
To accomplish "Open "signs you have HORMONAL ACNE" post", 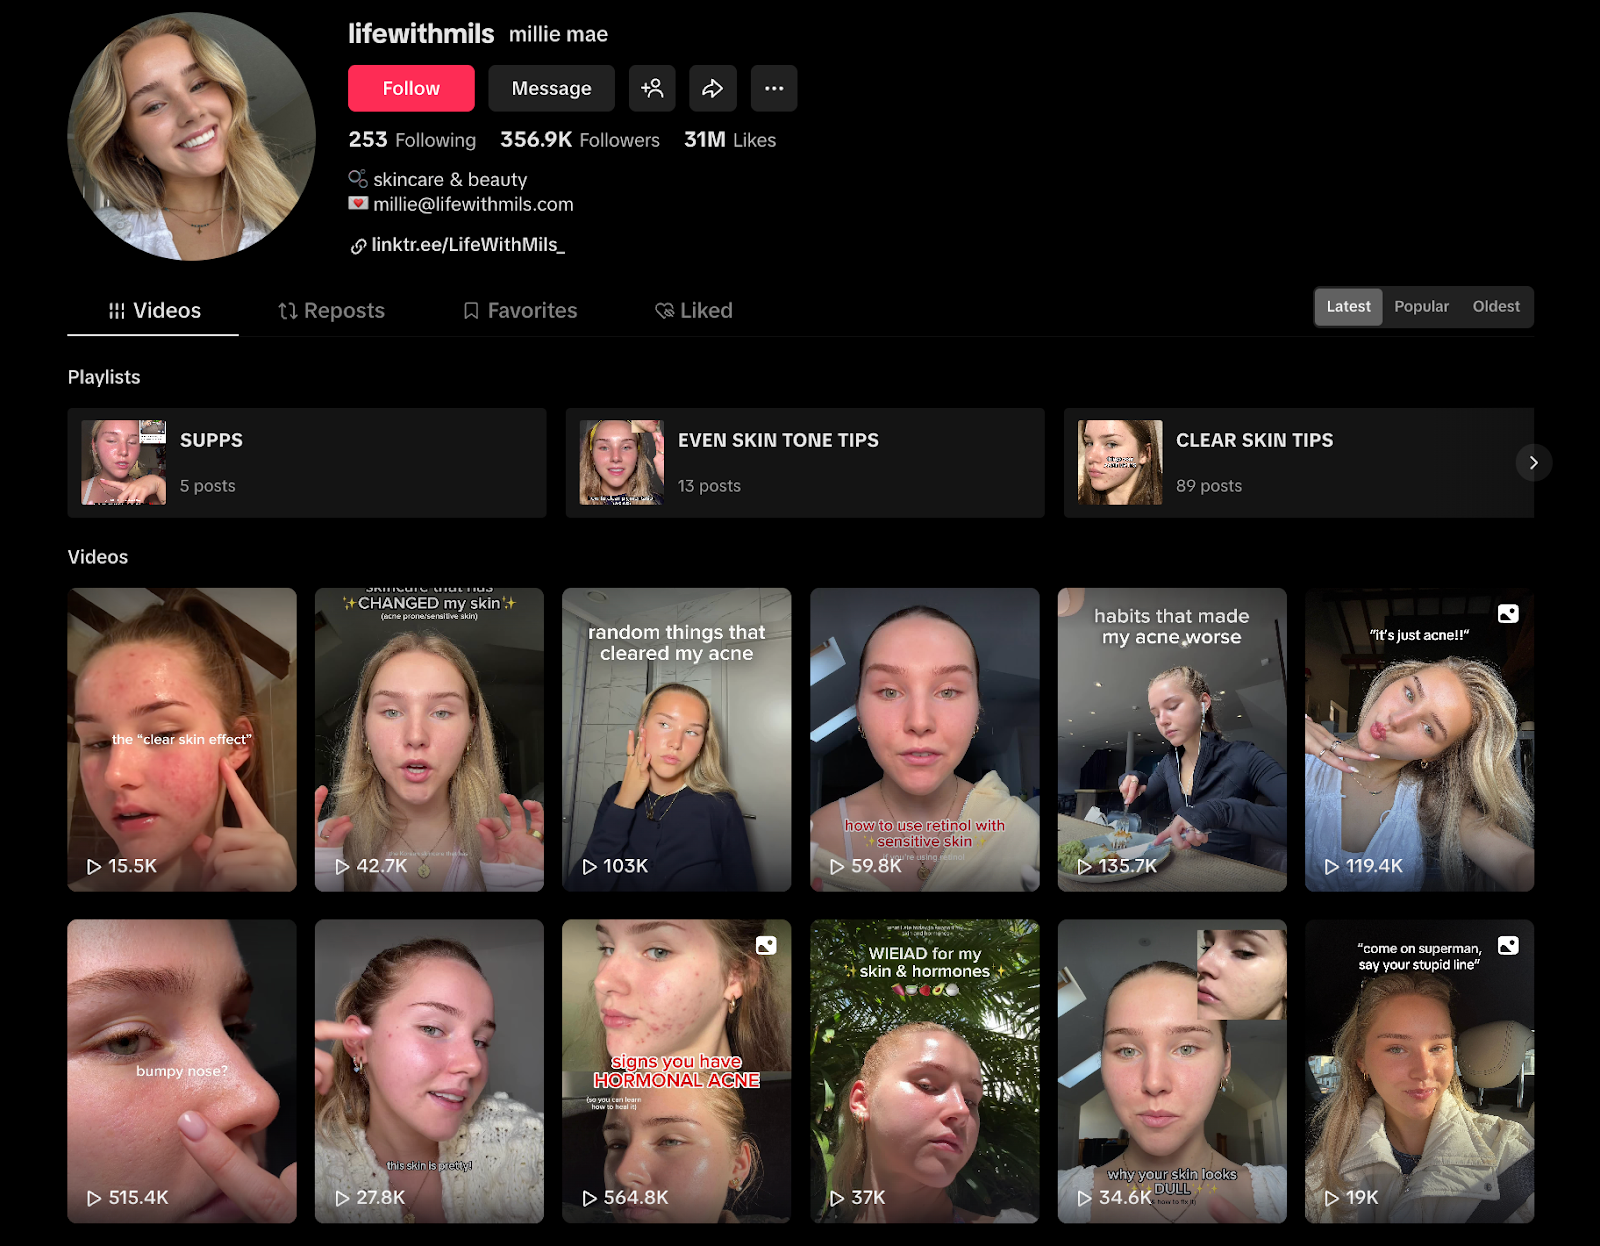I will [x=676, y=1071].
